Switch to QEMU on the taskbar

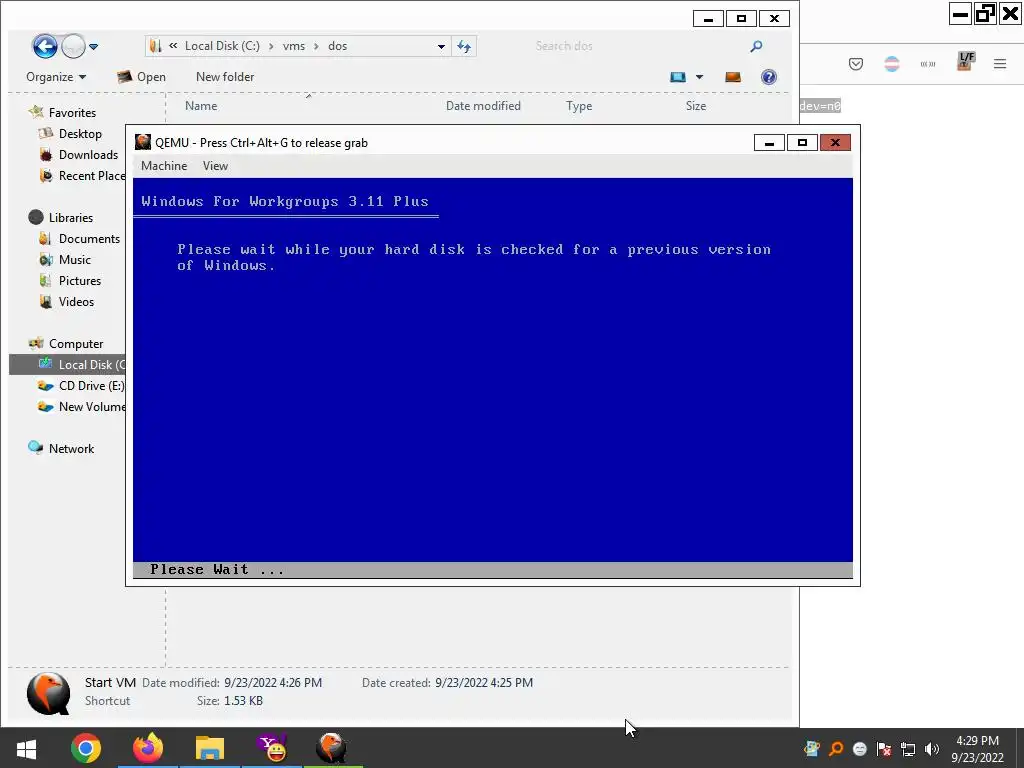coord(332,748)
